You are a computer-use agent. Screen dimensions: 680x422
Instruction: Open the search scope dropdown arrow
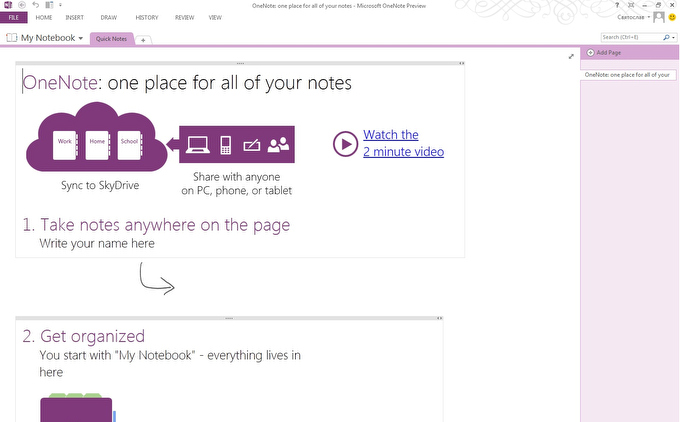673,38
